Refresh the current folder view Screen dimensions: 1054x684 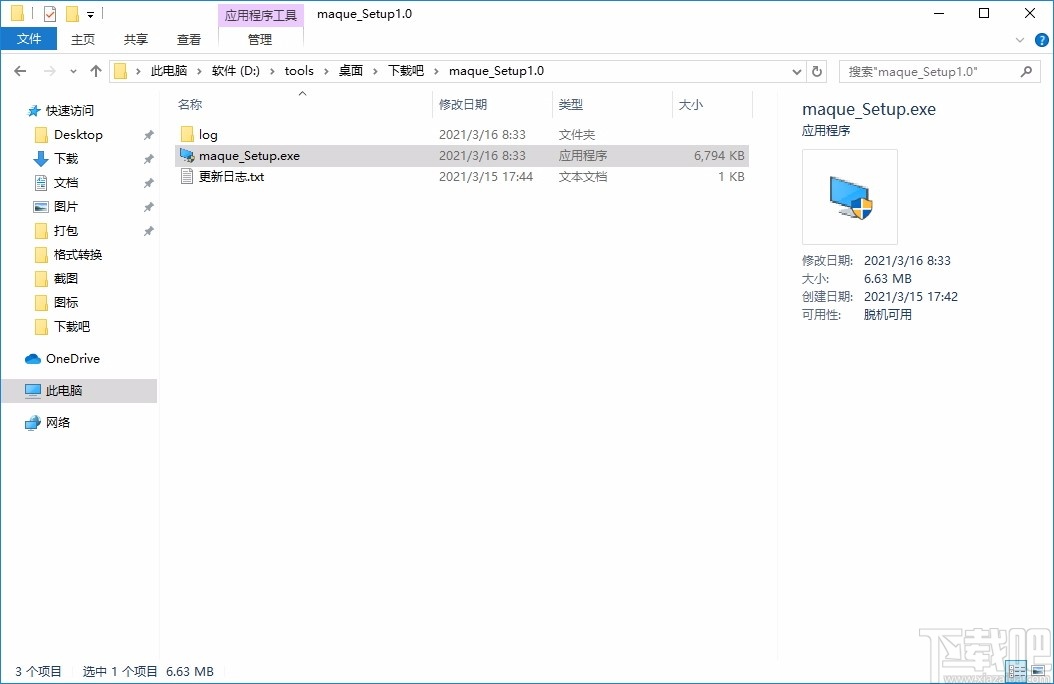pyautogui.click(x=816, y=71)
